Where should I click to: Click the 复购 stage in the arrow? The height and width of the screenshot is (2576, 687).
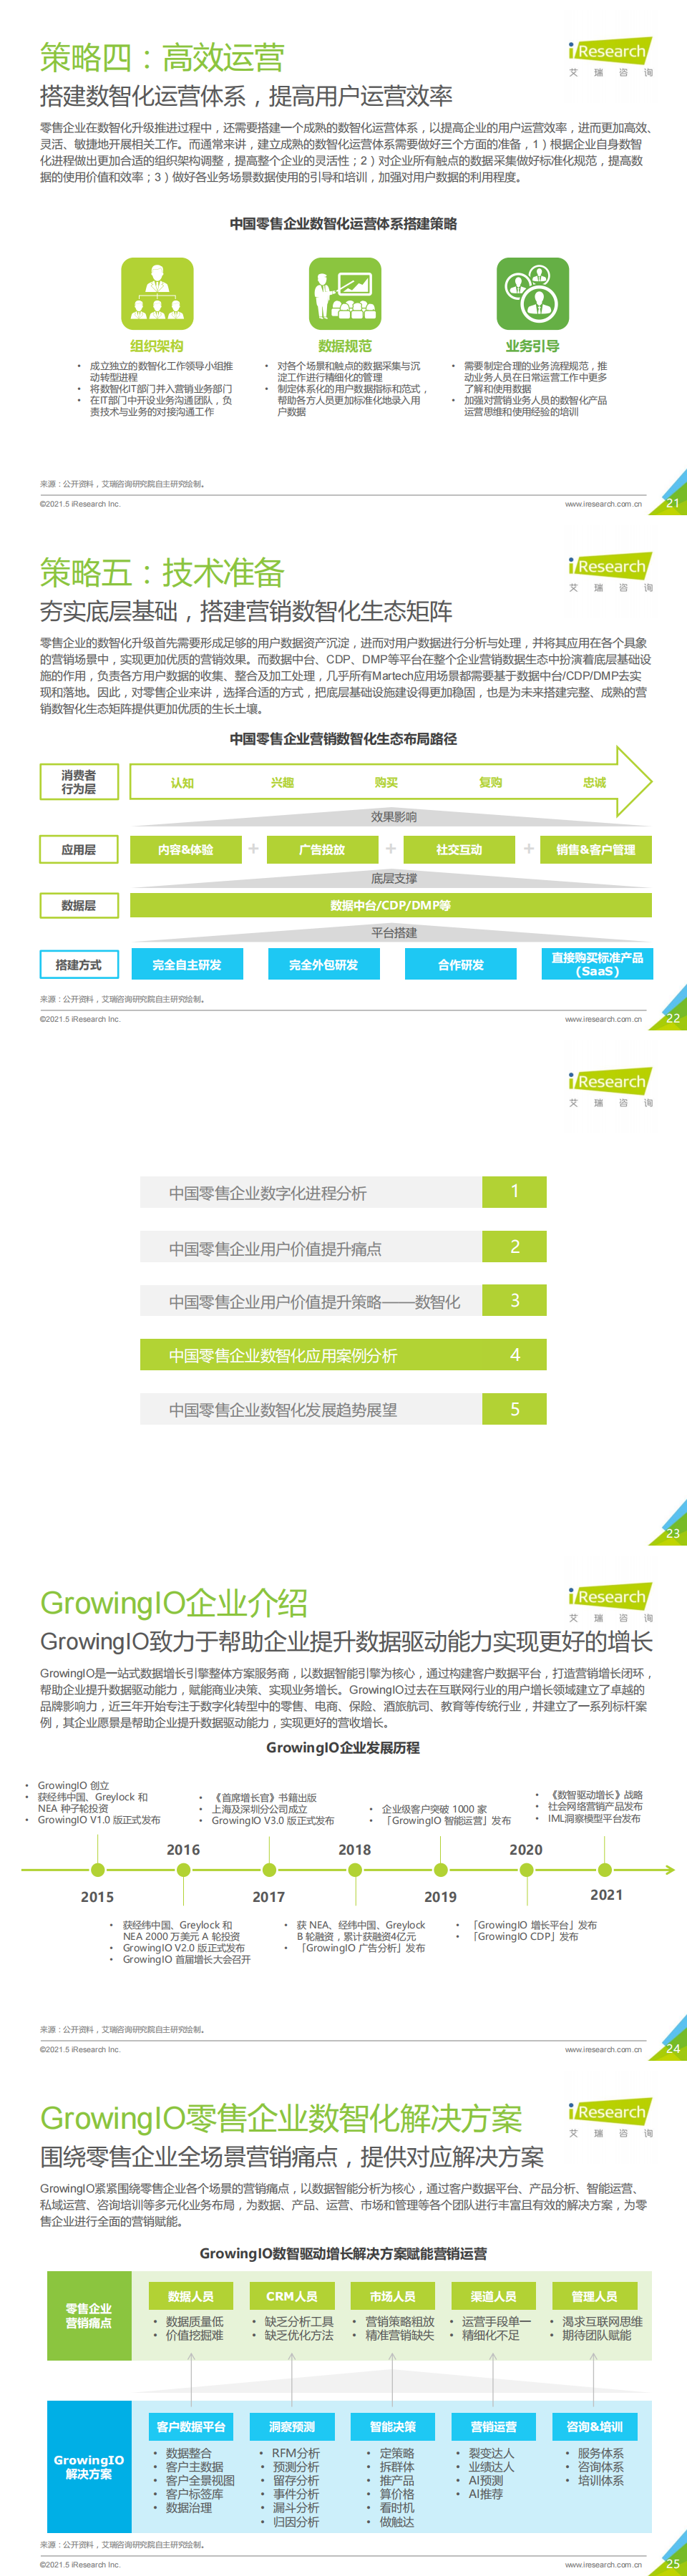click(490, 783)
